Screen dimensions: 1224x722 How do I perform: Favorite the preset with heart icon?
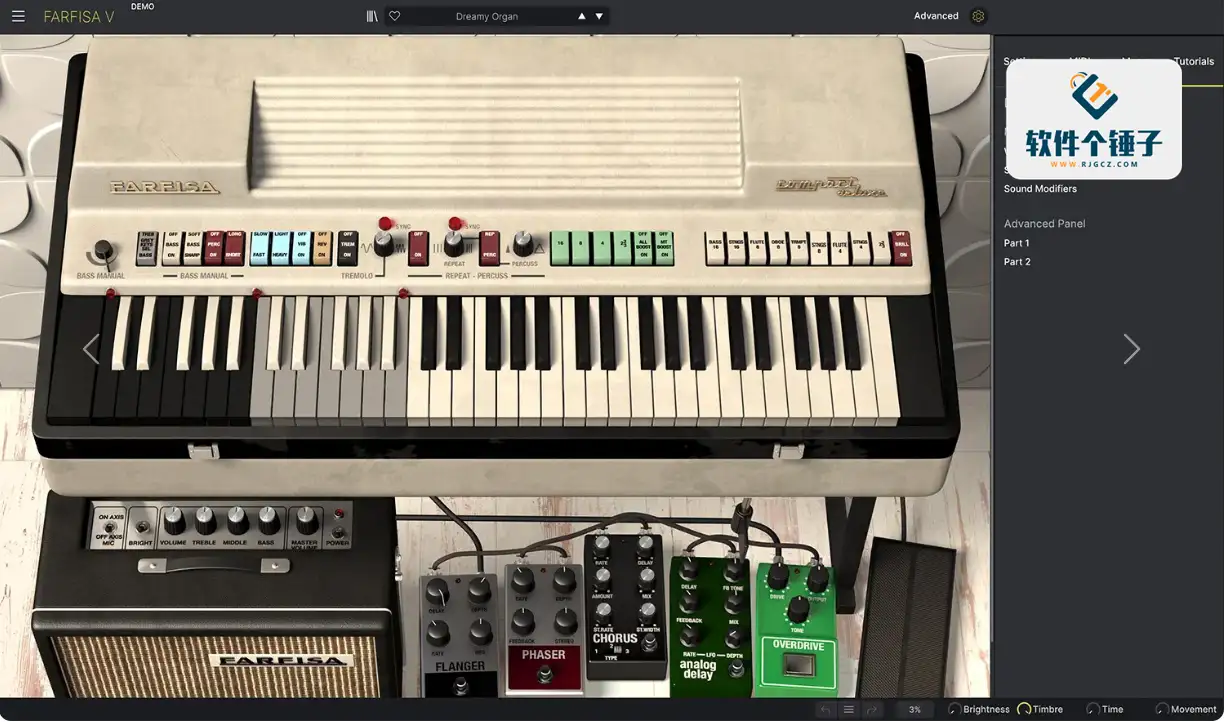click(x=395, y=16)
